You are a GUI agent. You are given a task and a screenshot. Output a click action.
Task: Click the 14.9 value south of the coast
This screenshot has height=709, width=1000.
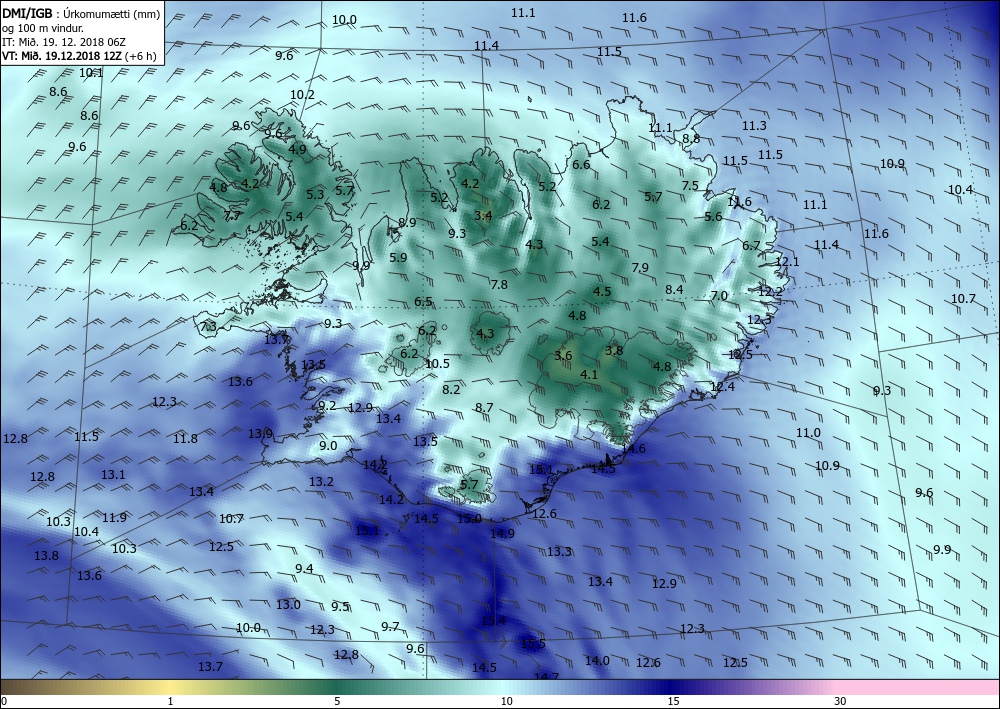click(x=502, y=534)
